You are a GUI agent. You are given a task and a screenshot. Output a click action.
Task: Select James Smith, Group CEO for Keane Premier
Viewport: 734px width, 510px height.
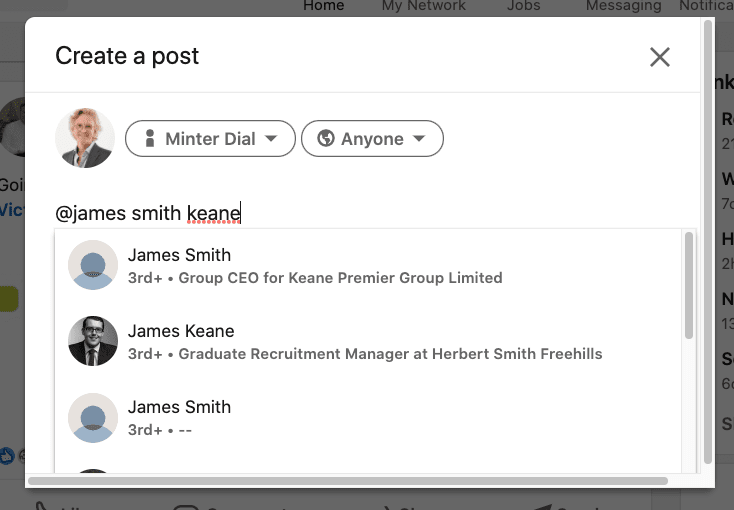point(315,266)
